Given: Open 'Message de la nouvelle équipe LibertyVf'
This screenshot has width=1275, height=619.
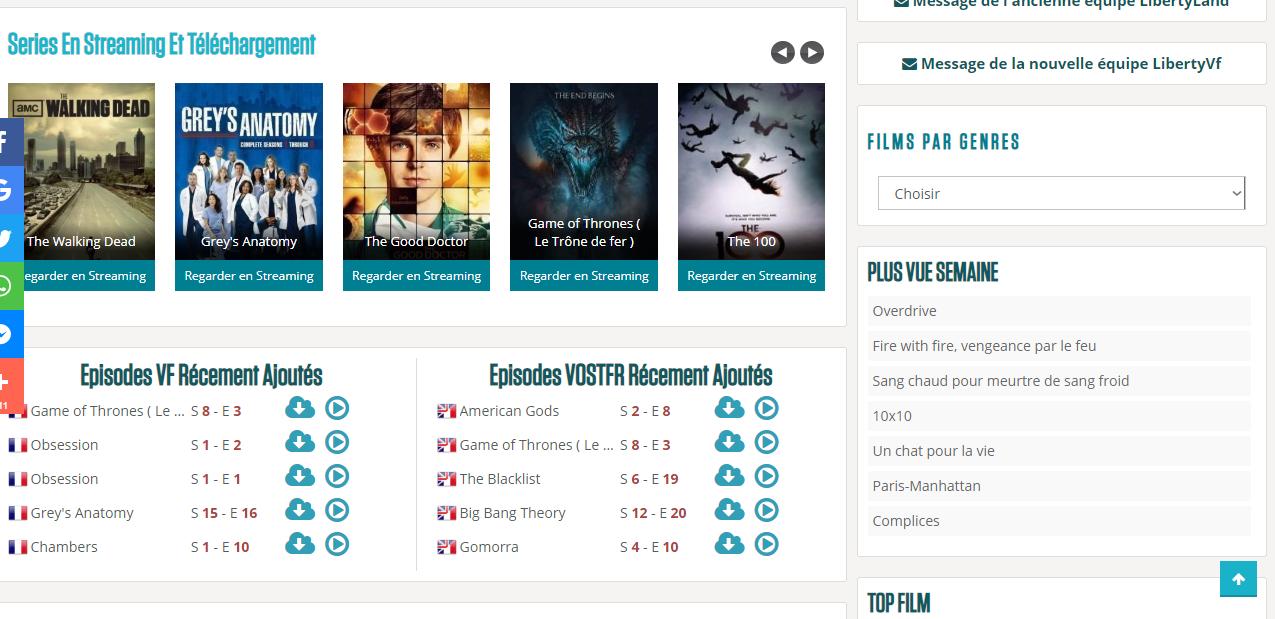Looking at the screenshot, I should point(1061,63).
